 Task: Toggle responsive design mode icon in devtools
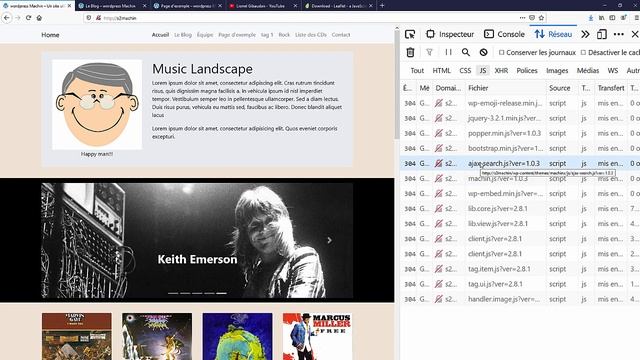click(x=602, y=35)
